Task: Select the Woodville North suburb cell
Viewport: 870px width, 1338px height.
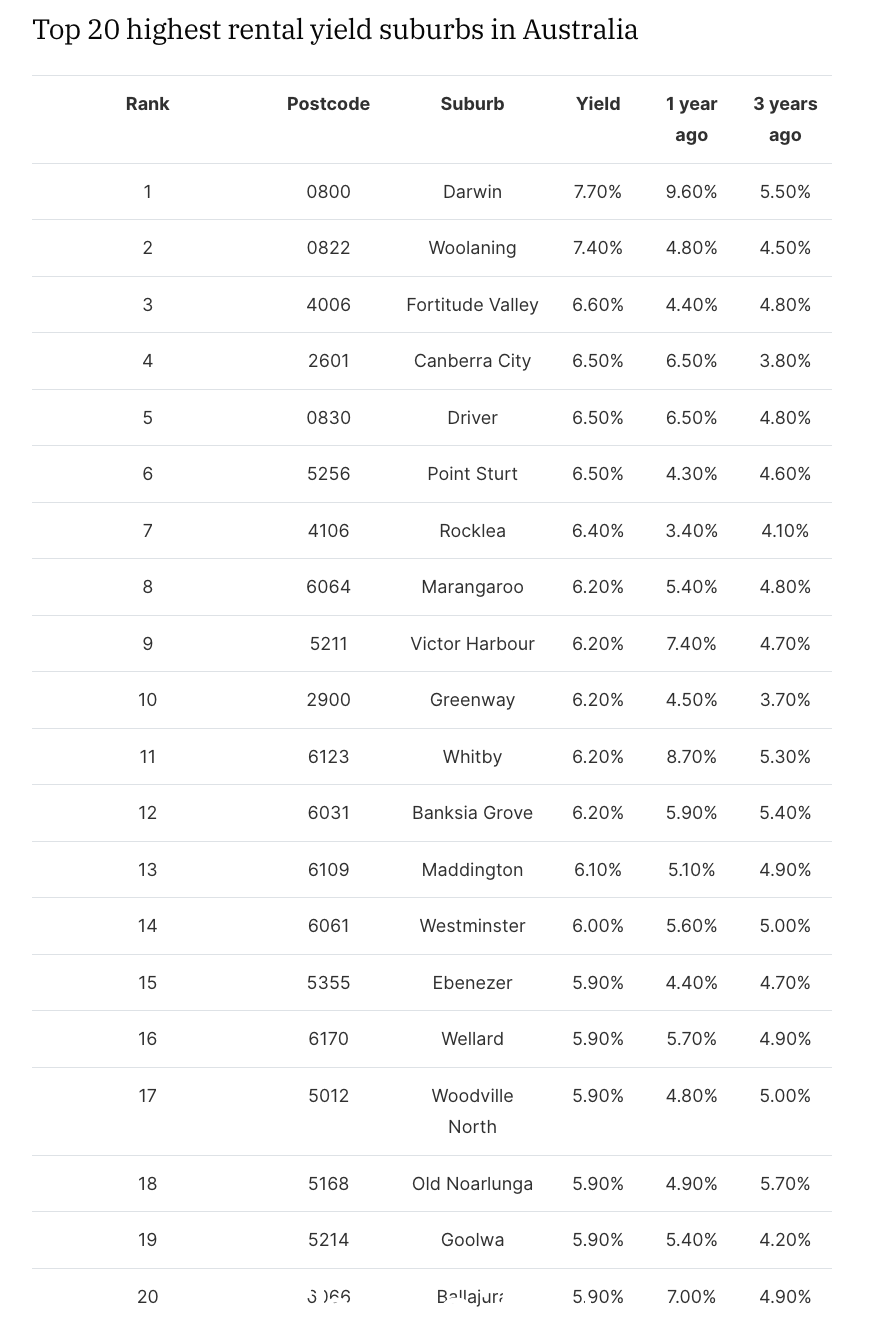Action: point(472,1111)
